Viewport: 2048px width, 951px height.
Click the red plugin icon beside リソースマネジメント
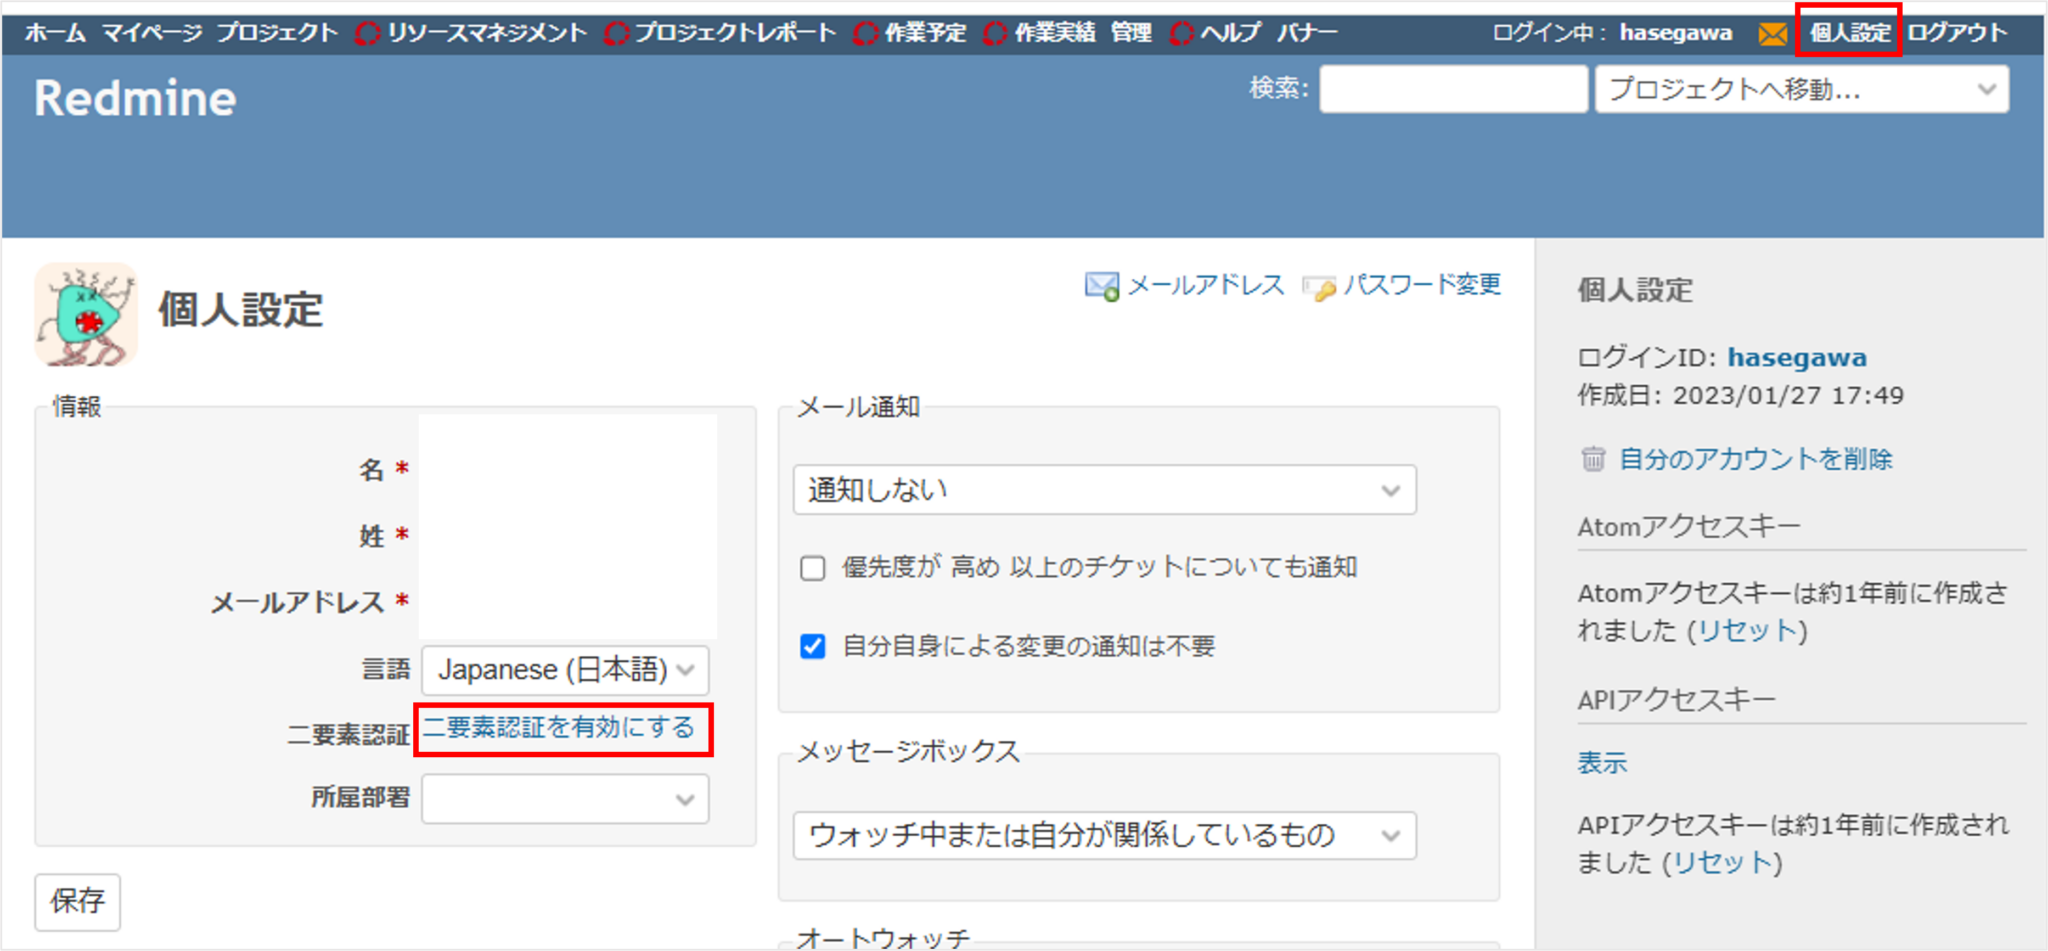pyautogui.click(x=366, y=31)
